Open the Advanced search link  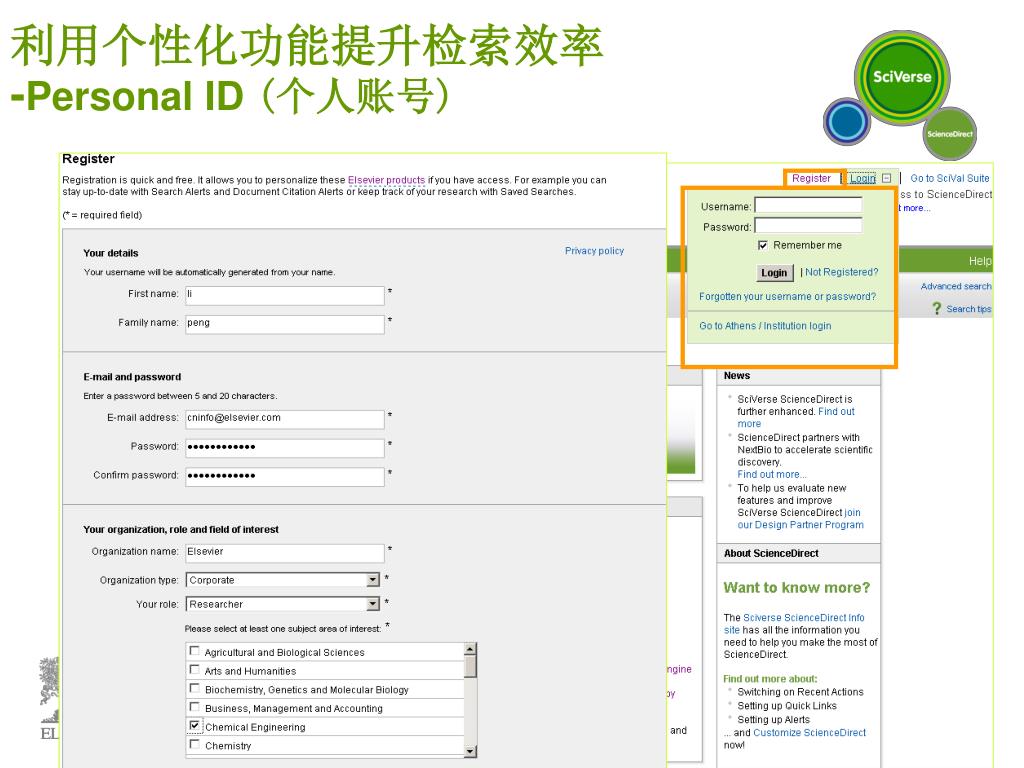[956, 286]
